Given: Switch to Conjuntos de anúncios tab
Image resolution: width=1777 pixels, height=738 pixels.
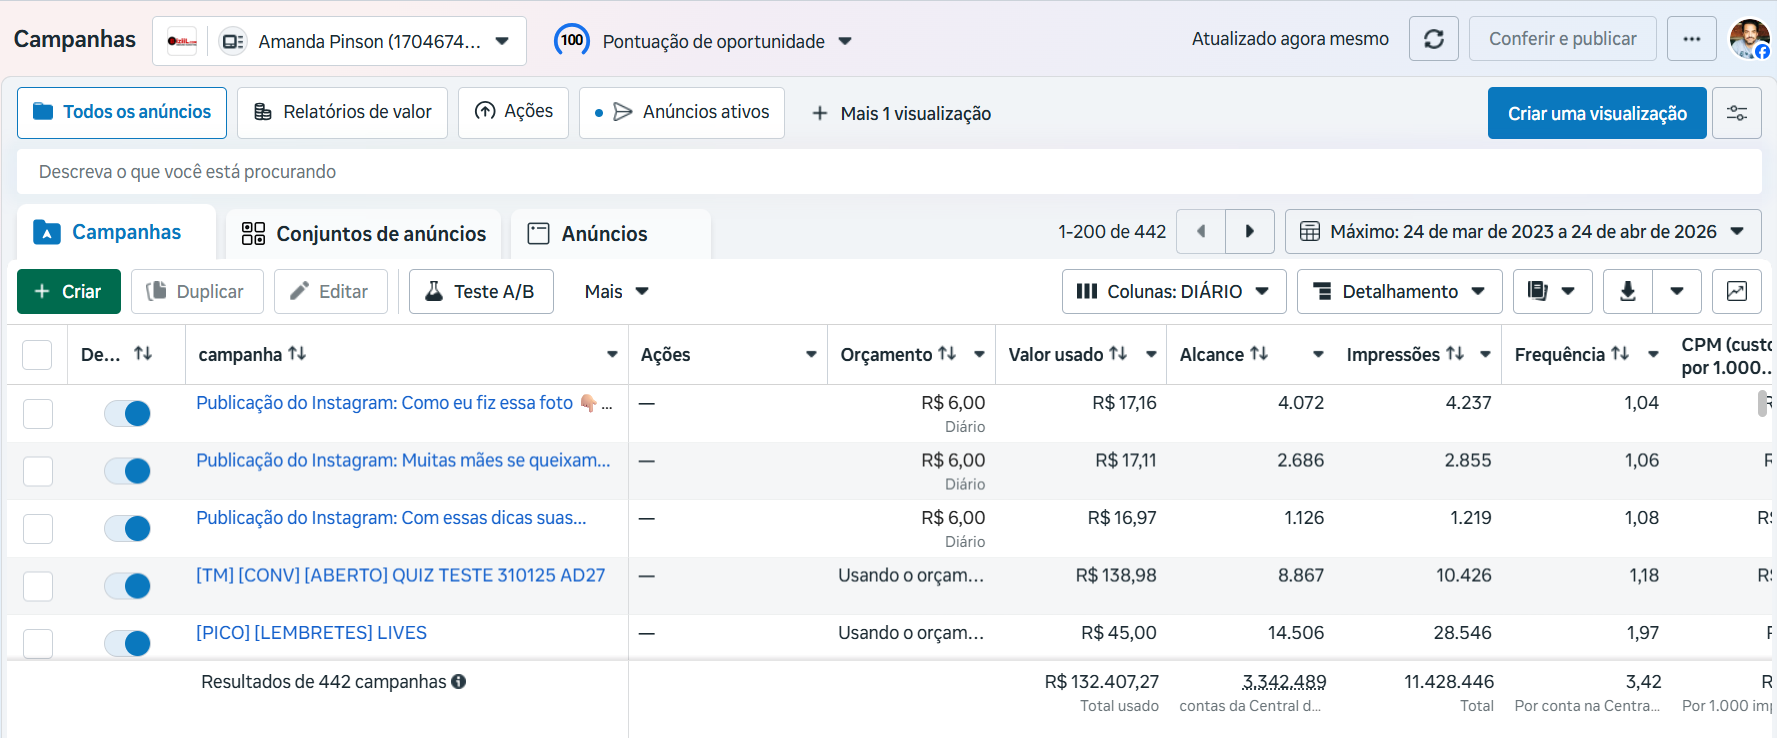Looking at the screenshot, I should [364, 233].
